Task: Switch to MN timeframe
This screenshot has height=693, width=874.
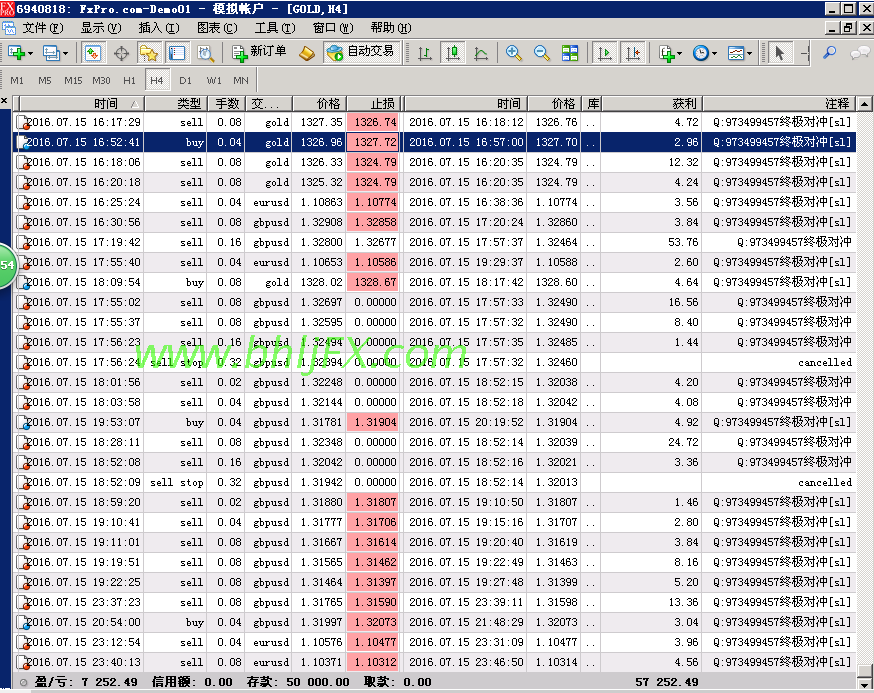Action: 241,81
